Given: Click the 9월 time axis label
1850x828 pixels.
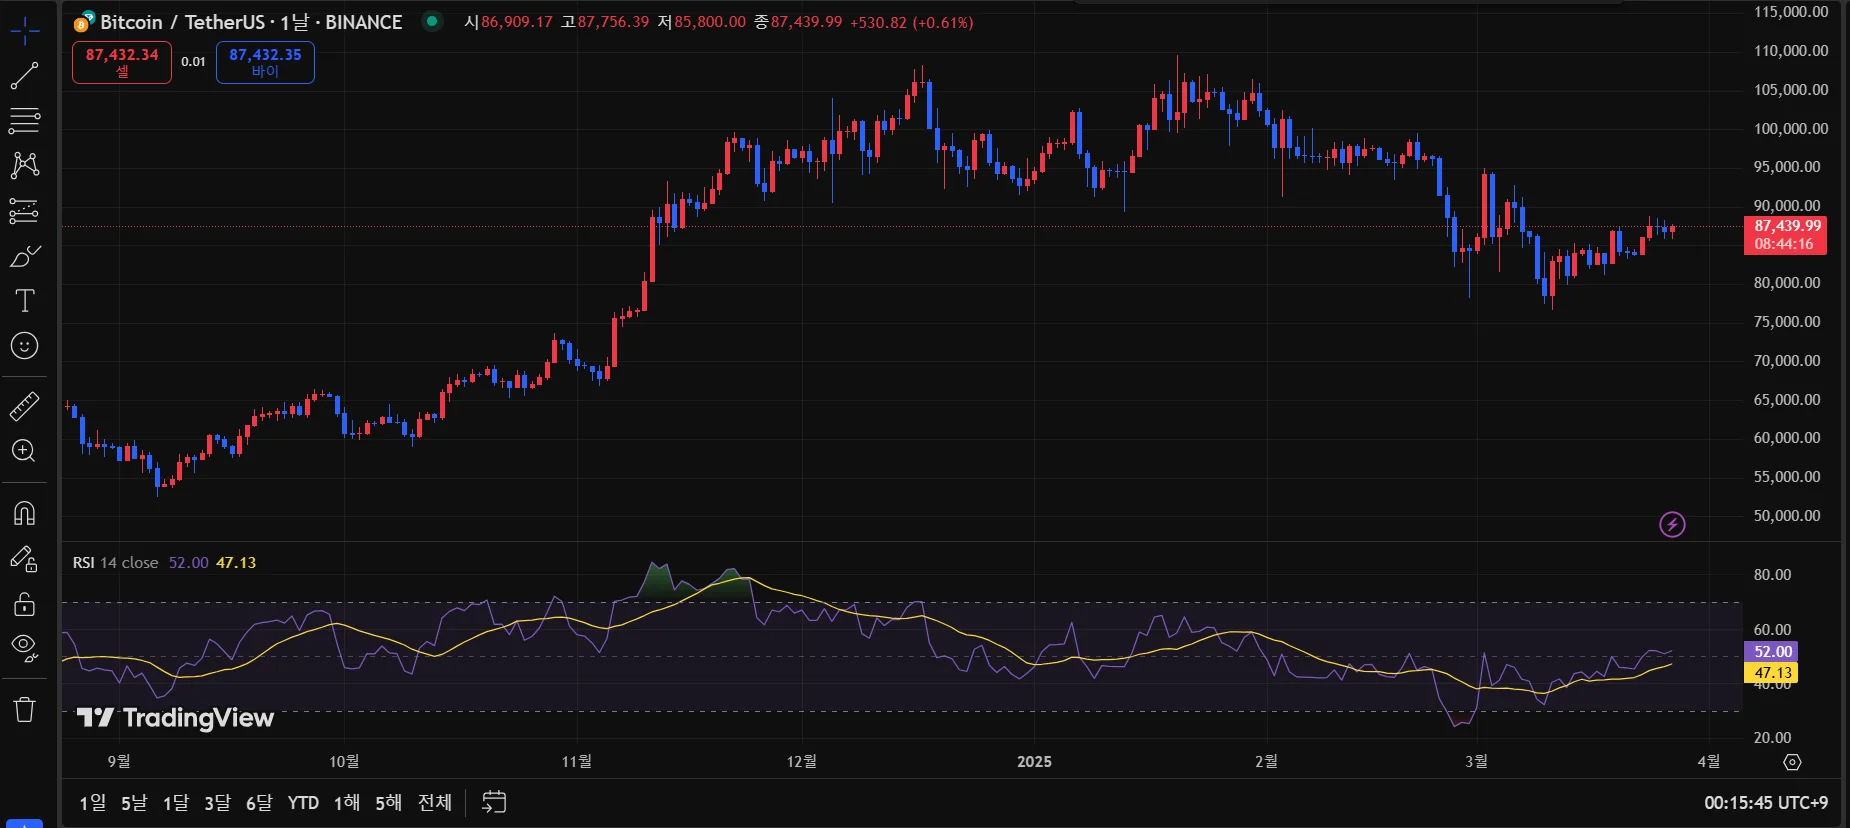Looking at the screenshot, I should coord(119,762).
